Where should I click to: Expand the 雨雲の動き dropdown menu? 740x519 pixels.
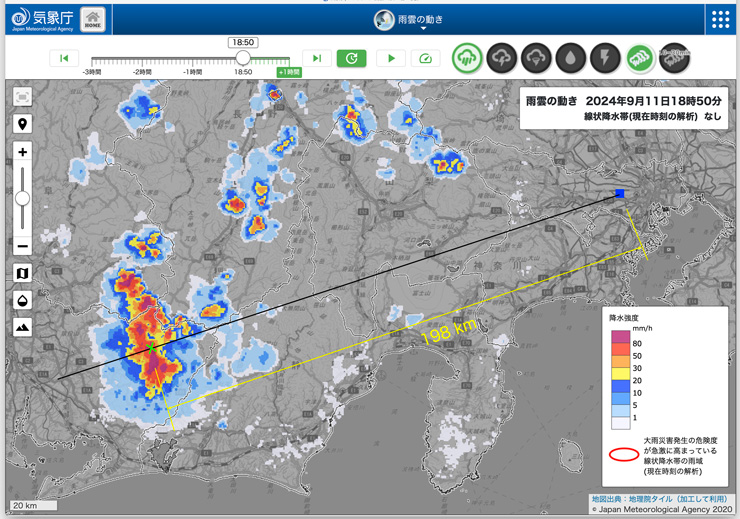pos(422,21)
